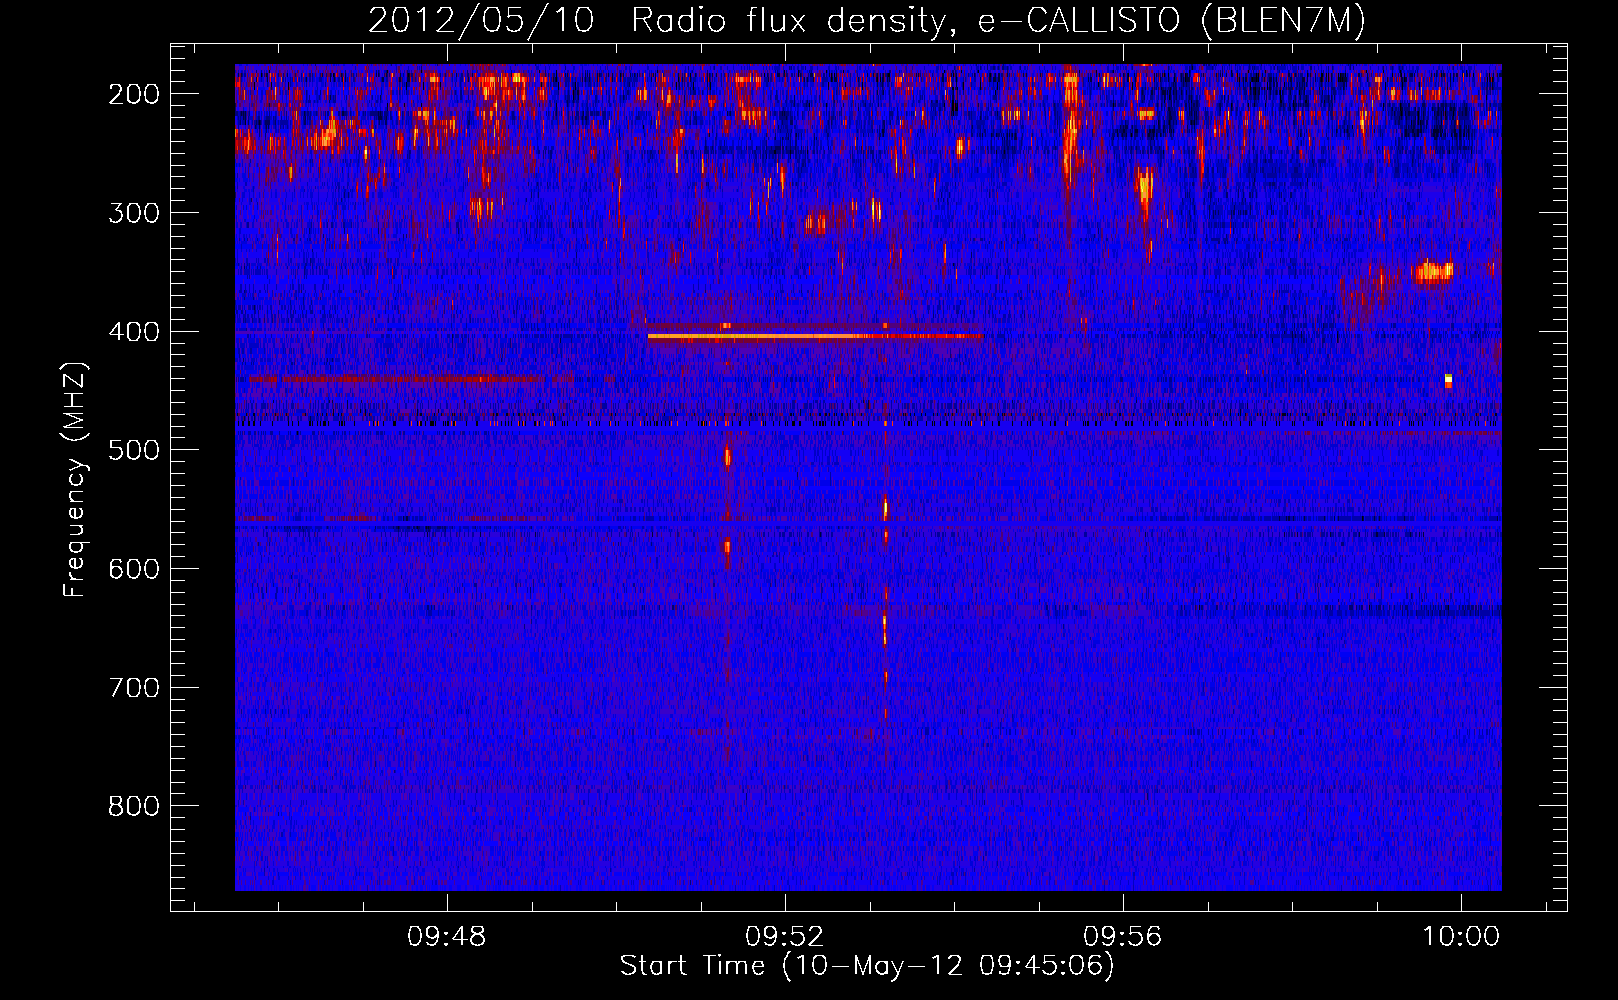Click the 10:00 time tick label
Screen dimensions: 1618x1000
point(1461,936)
